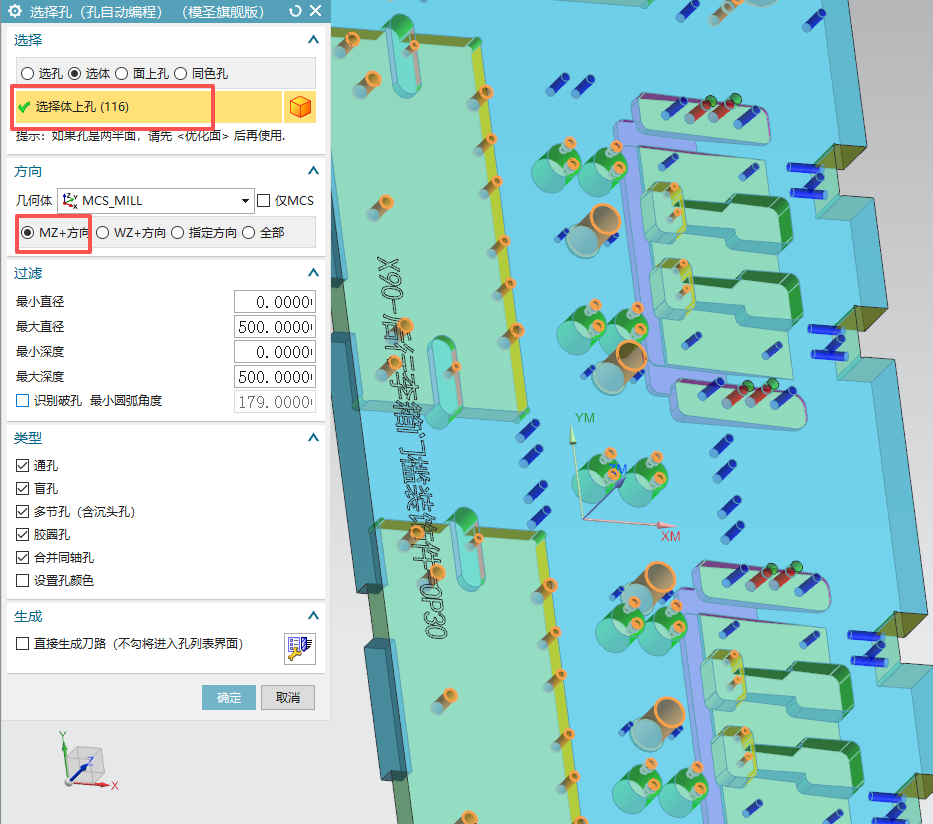Collapse the 方向 section
This screenshot has height=824, width=933.
coord(313,171)
